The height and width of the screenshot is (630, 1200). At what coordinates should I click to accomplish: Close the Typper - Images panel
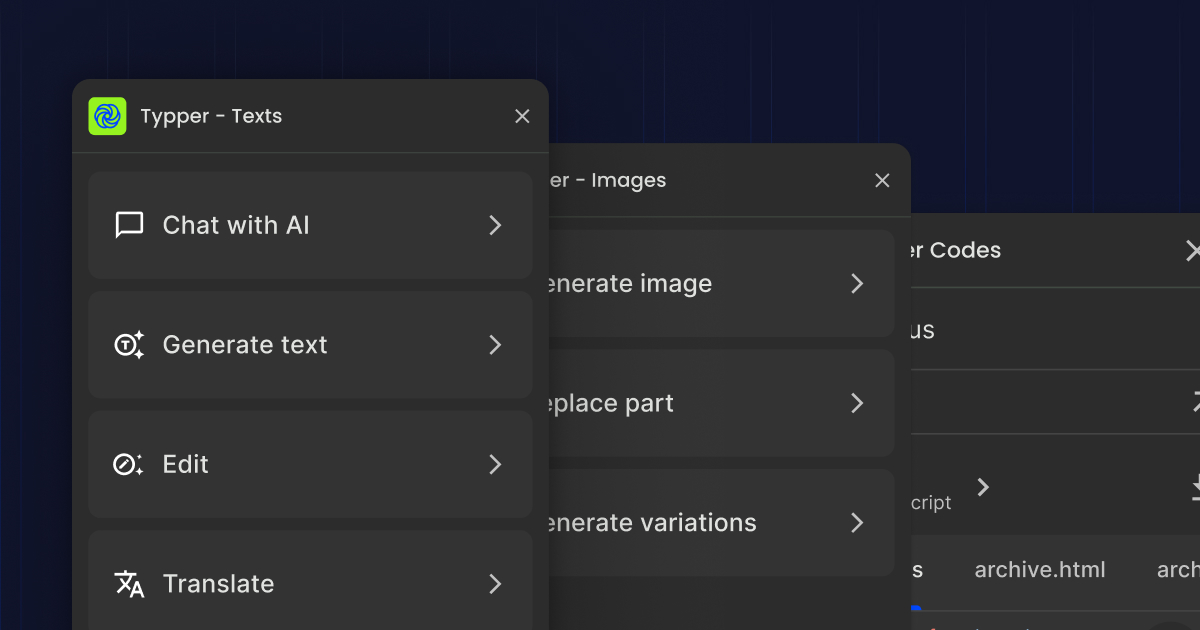882,180
